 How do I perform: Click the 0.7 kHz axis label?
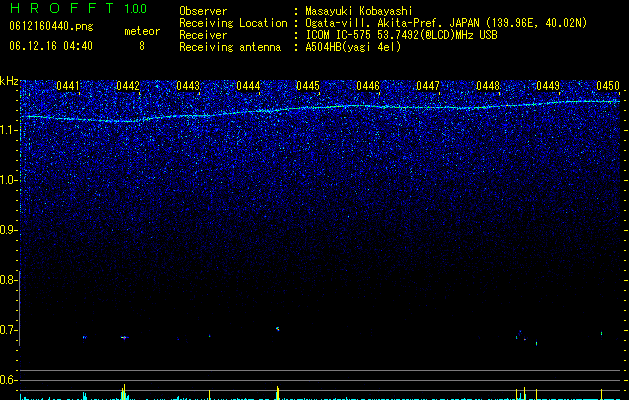tap(8, 330)
